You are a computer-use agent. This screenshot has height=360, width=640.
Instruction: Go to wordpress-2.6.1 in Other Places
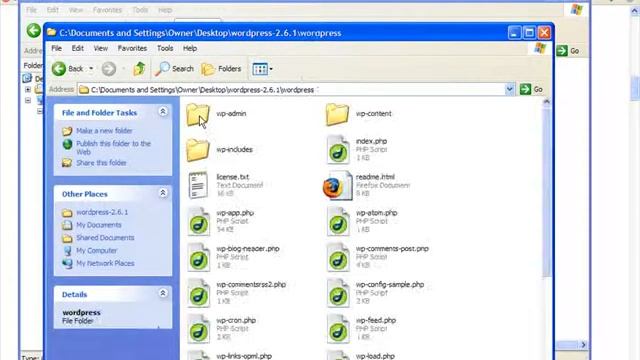pos(102,212)
